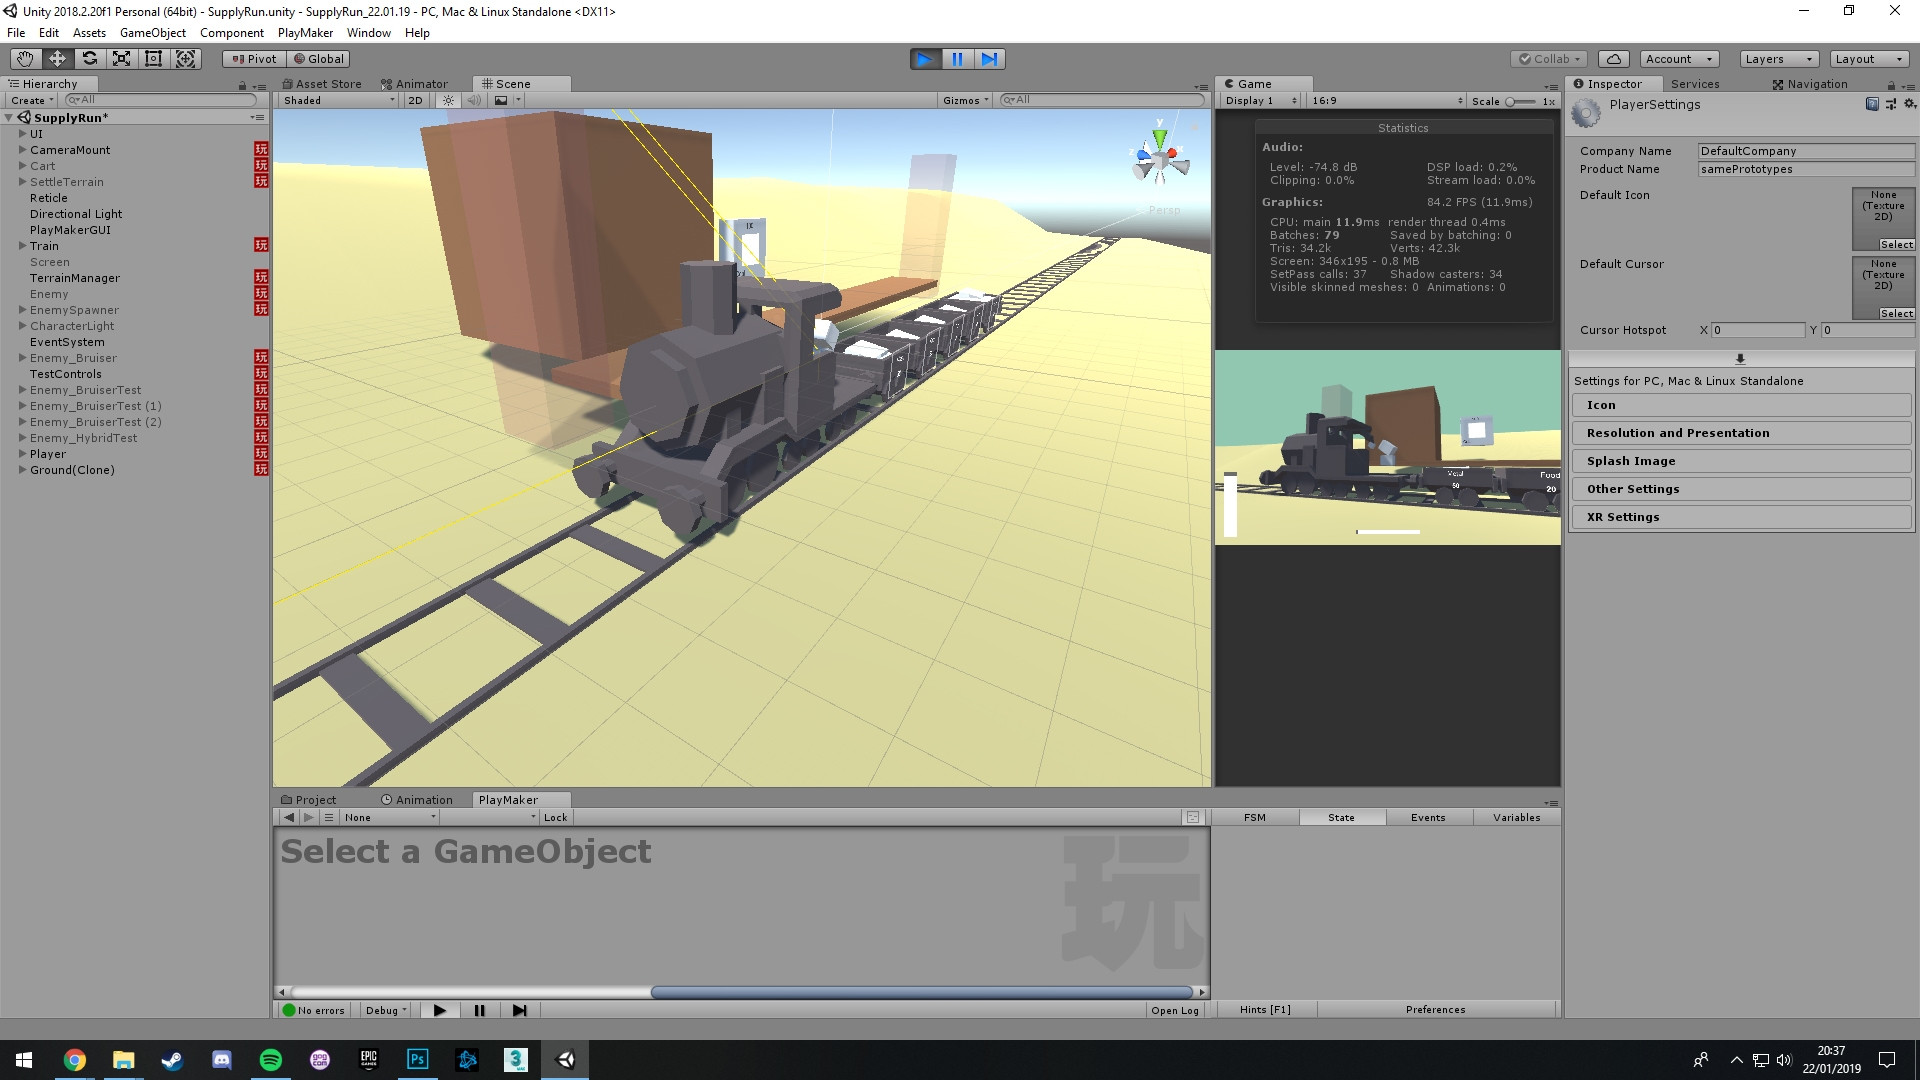Image resolution: width=1920 pixels, height=1080 pixels.
Task: Click PlayMaker pause button at bottom
Action: (x=479, y=1010)
